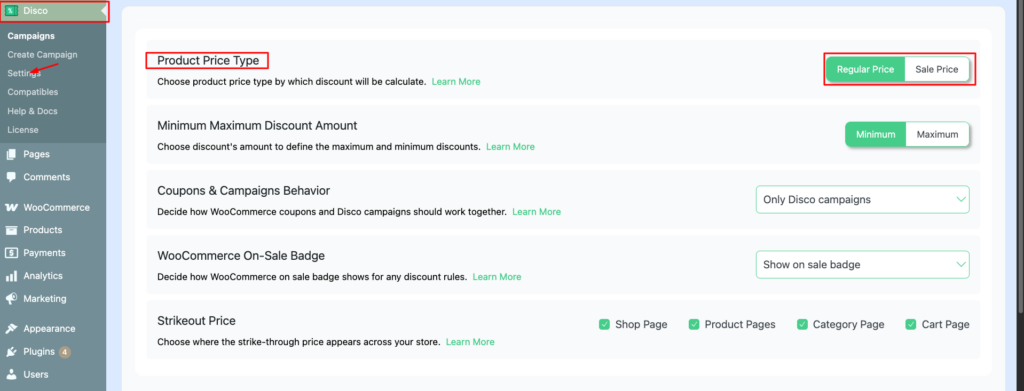1024x391 pixels.
Task: Click the Analytics bar chart icon
Action: tap(11, 275)
